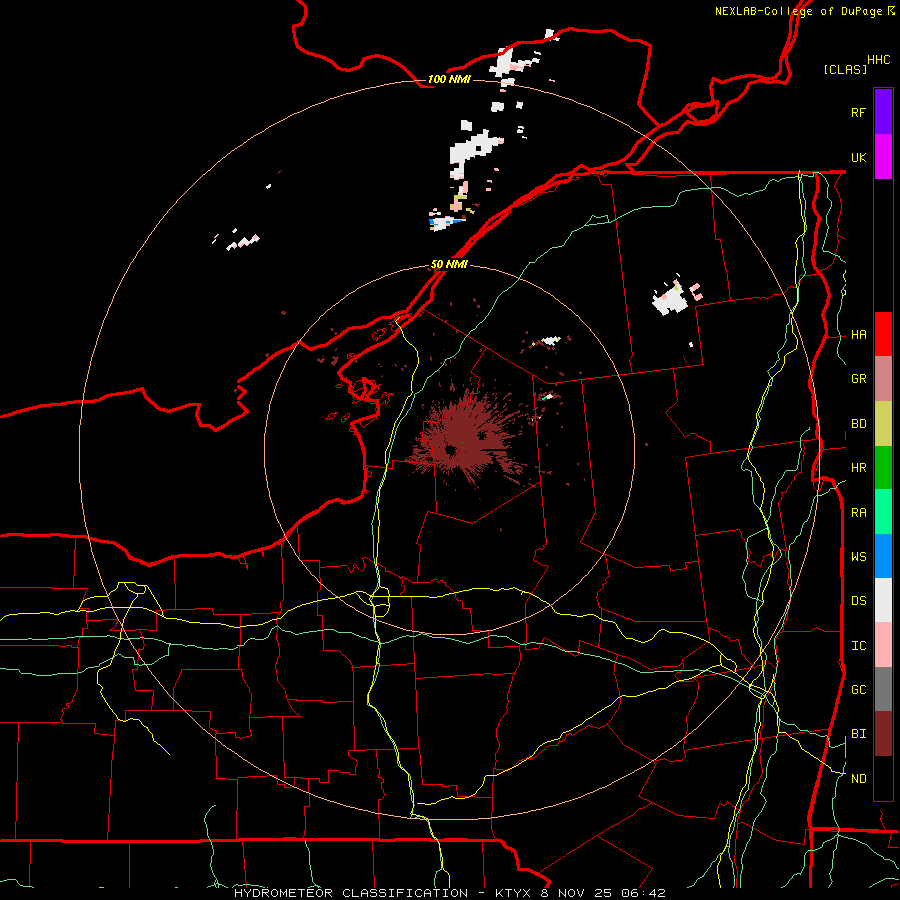Viewport: 900px width, 900px height.
Task: Click the RF legend label
Action: (858, 112)
